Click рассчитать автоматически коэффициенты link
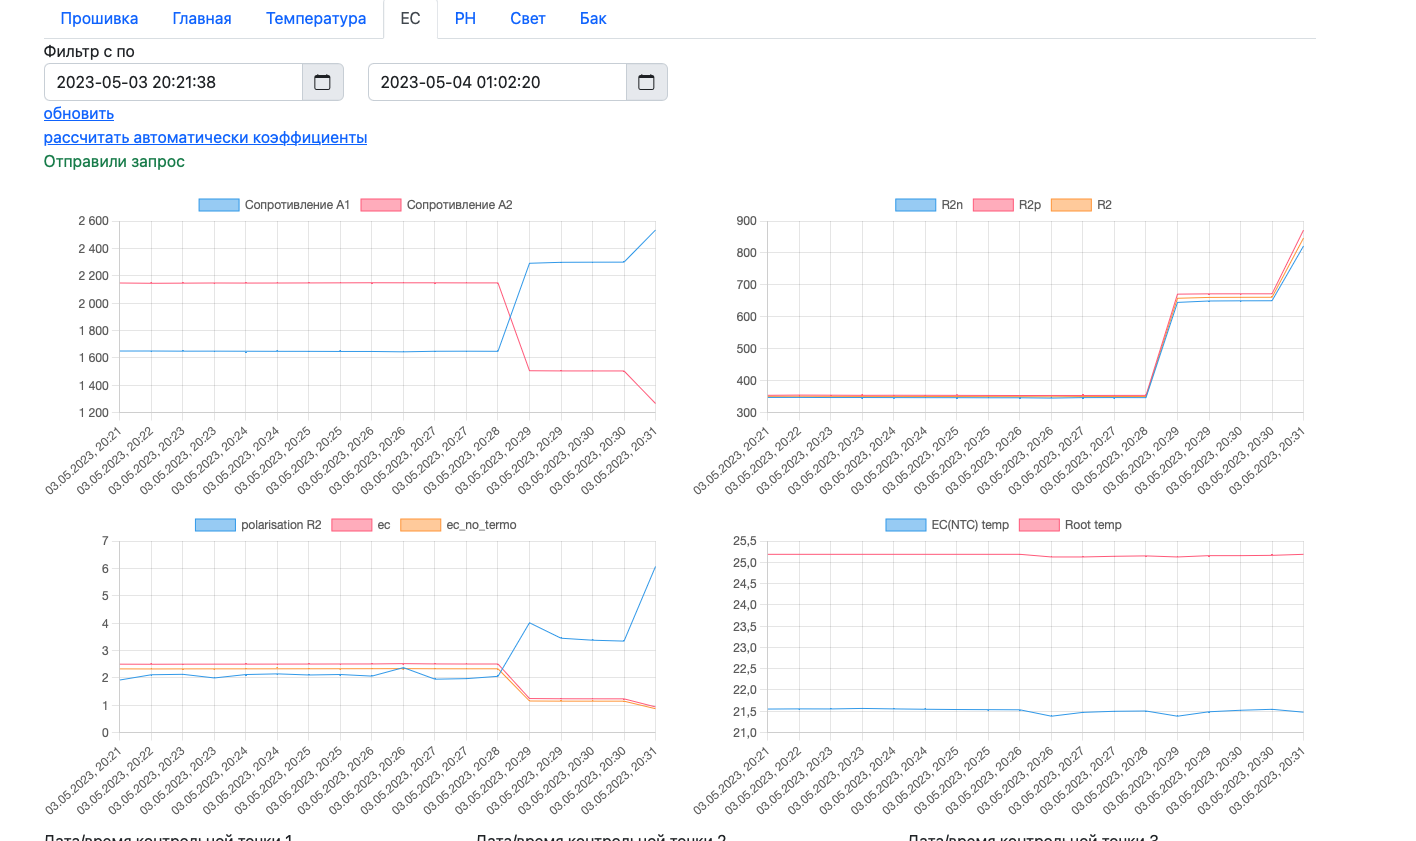This screenshot has width=1416, height=841. pos(205,137)
